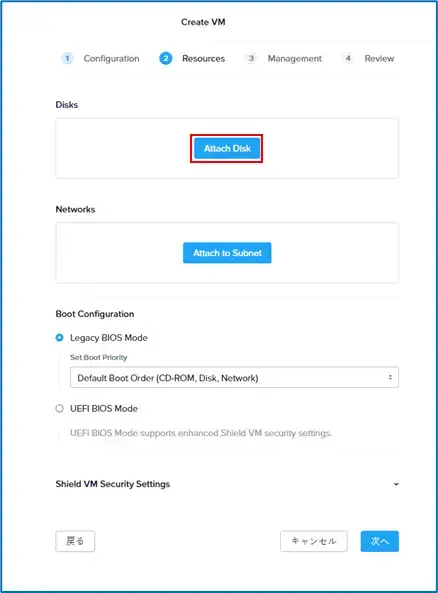Select the UEFI BIOS Mode radio button

[x=59, y=408]
